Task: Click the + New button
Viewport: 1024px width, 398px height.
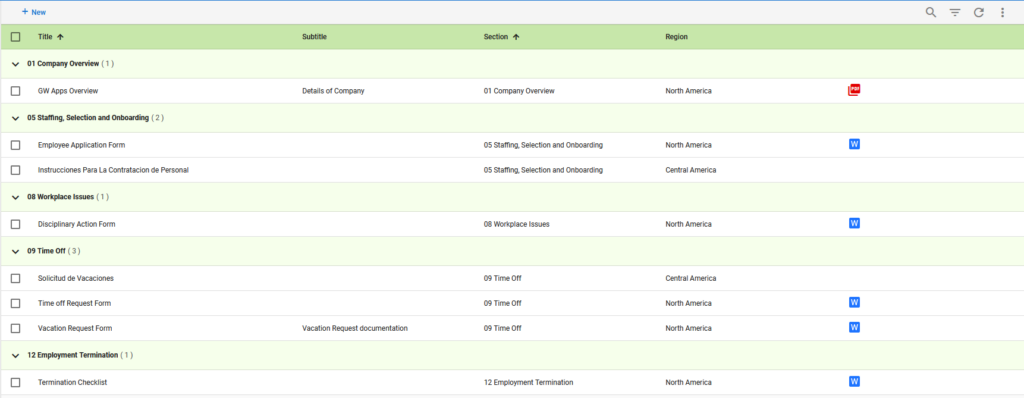Action: click(x=34, y=12)
